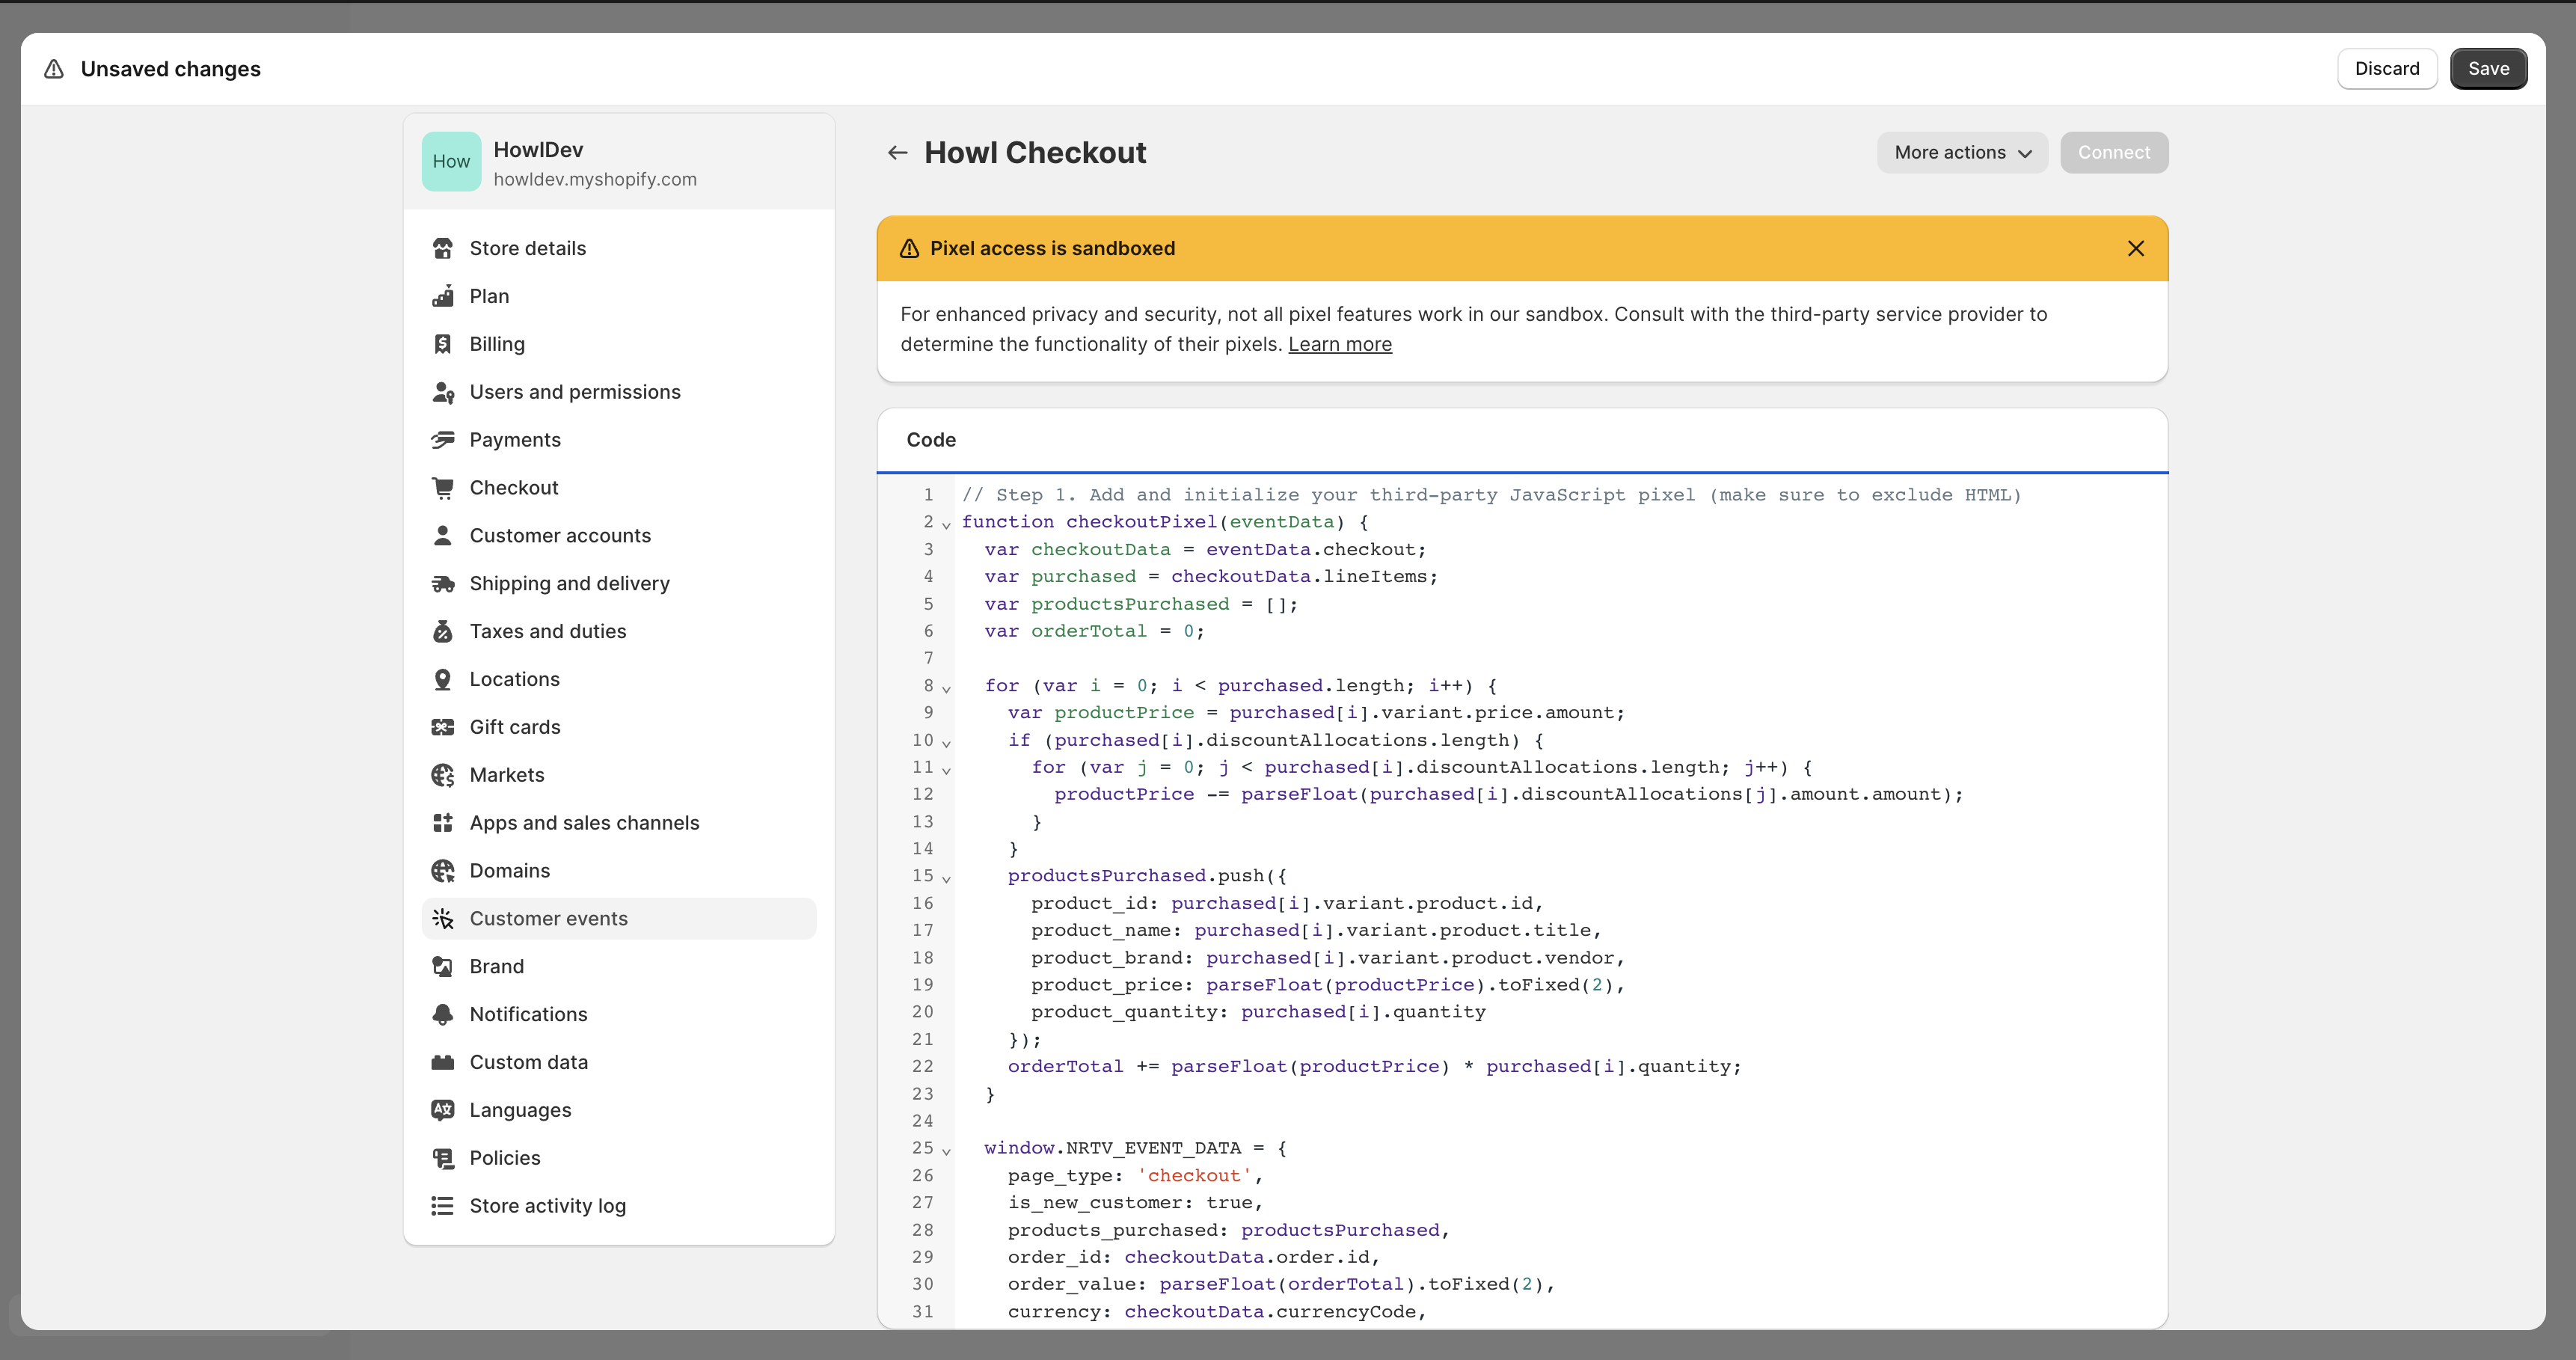
Task: Dismiss the Pixel access sandboxed banner
Action: pos(2135,248)
